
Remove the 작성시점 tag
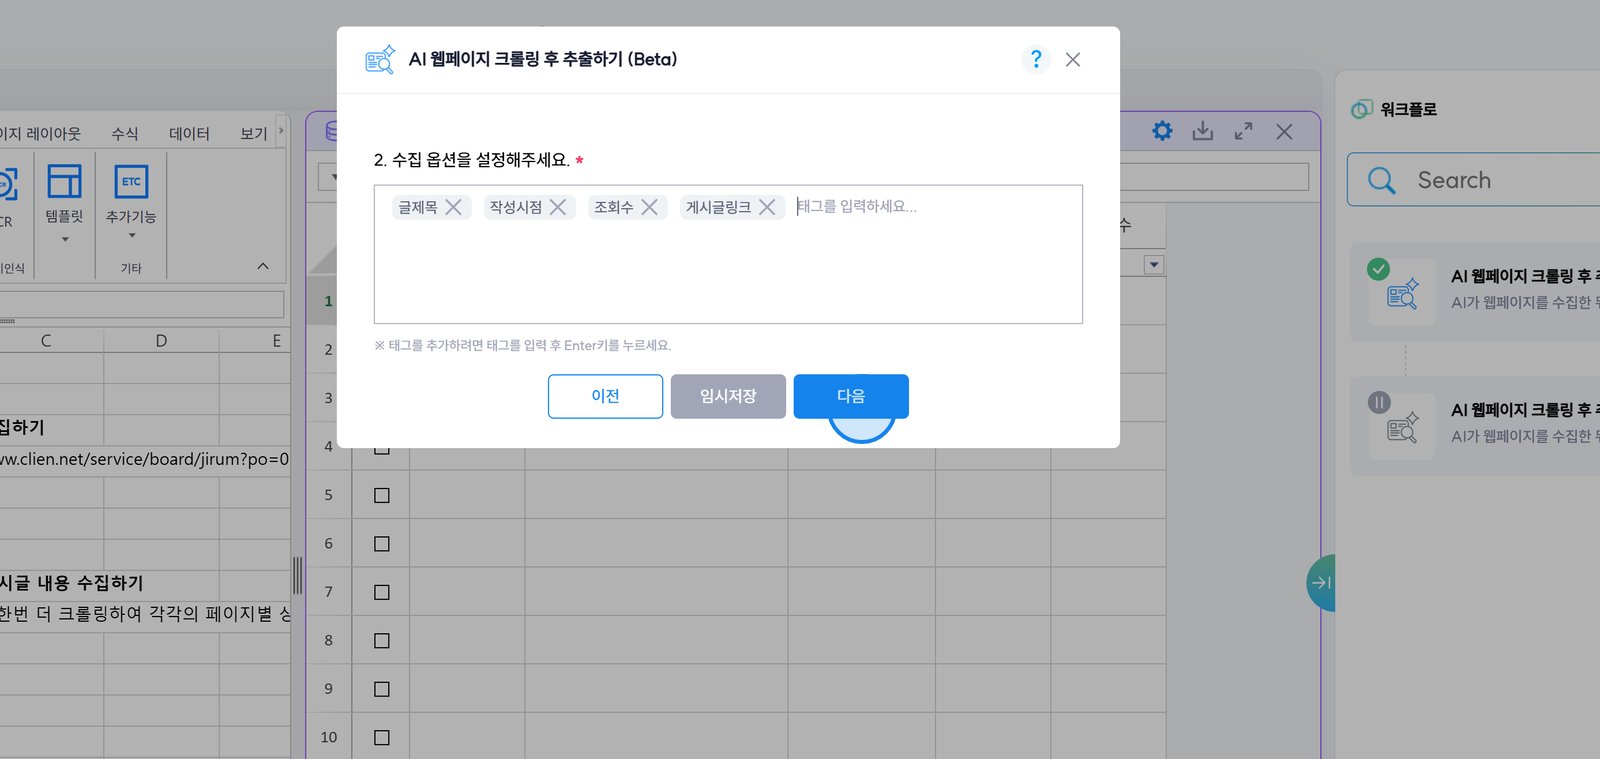tap(558, 207)
